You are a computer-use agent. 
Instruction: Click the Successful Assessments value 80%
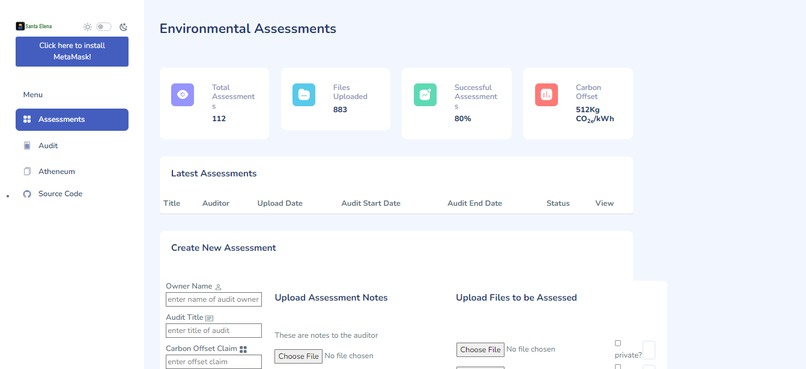(x=463, y=119)
